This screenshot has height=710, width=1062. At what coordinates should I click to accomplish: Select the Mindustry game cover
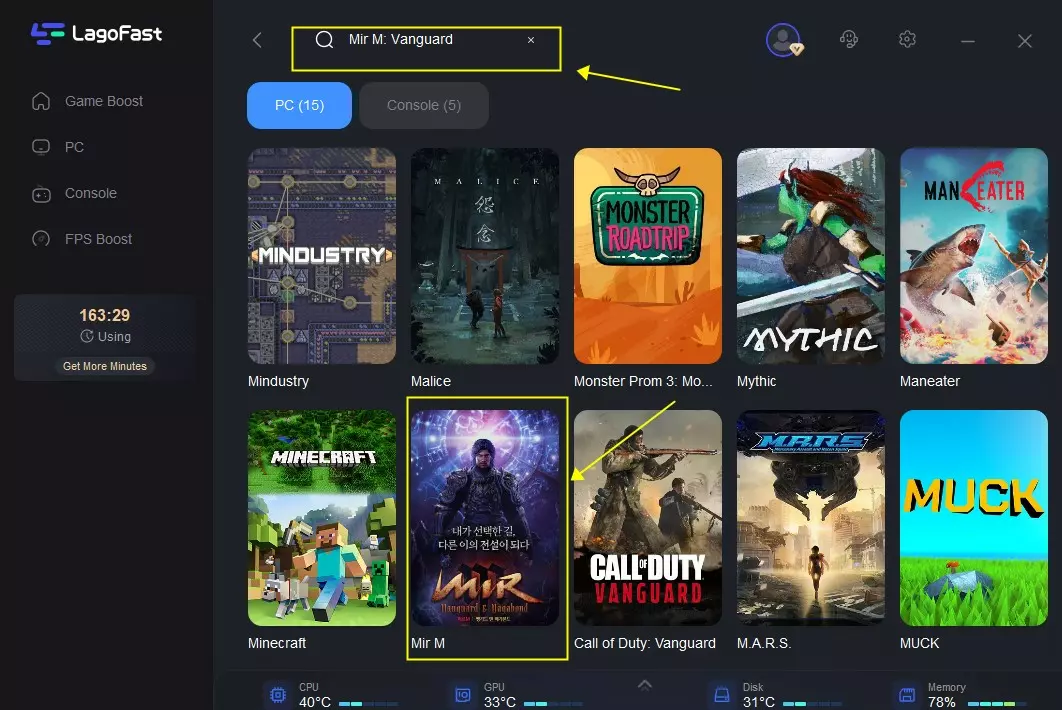(322, 256)
